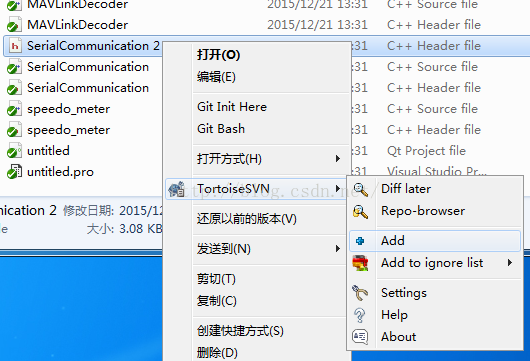Click the TortoiseSVN turtle icon
The height and width of the screenshot is (361, 530).
click(x=177, y=189)
